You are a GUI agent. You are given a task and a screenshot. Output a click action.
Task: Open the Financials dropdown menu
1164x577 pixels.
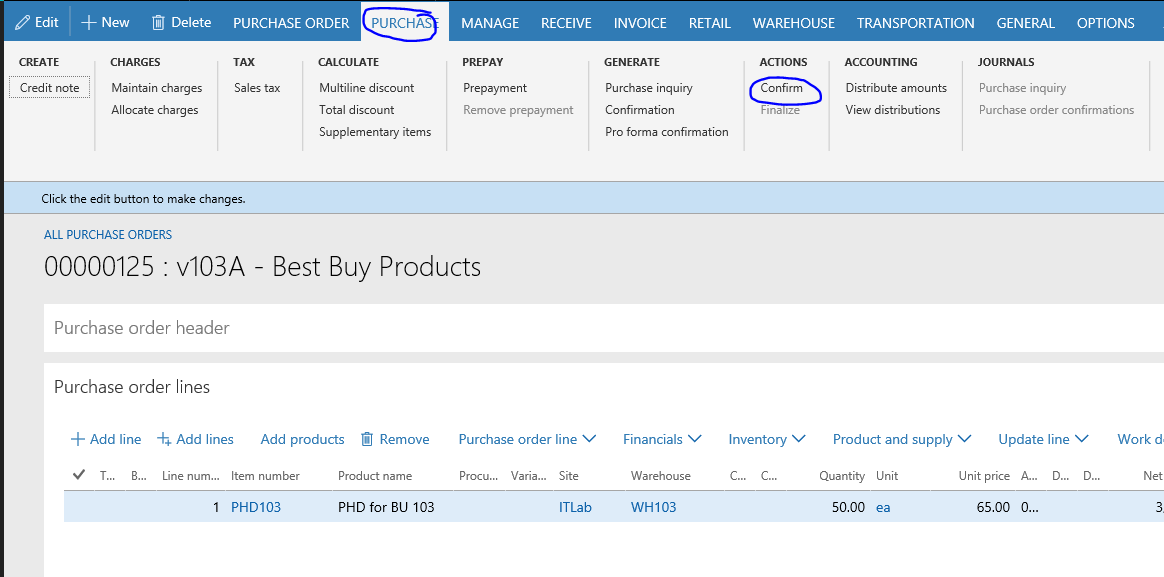pyautogui.click(x=662, y=440)
